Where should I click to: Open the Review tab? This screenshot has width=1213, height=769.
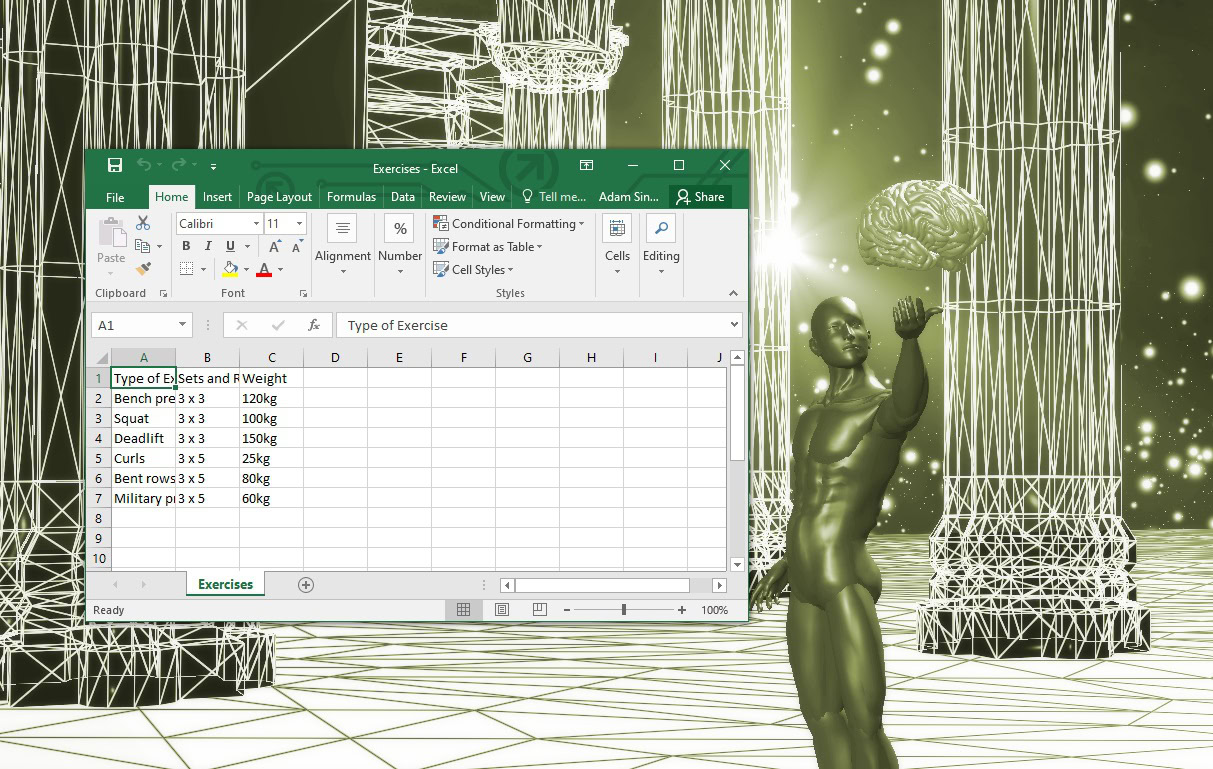tap(447, 196)
